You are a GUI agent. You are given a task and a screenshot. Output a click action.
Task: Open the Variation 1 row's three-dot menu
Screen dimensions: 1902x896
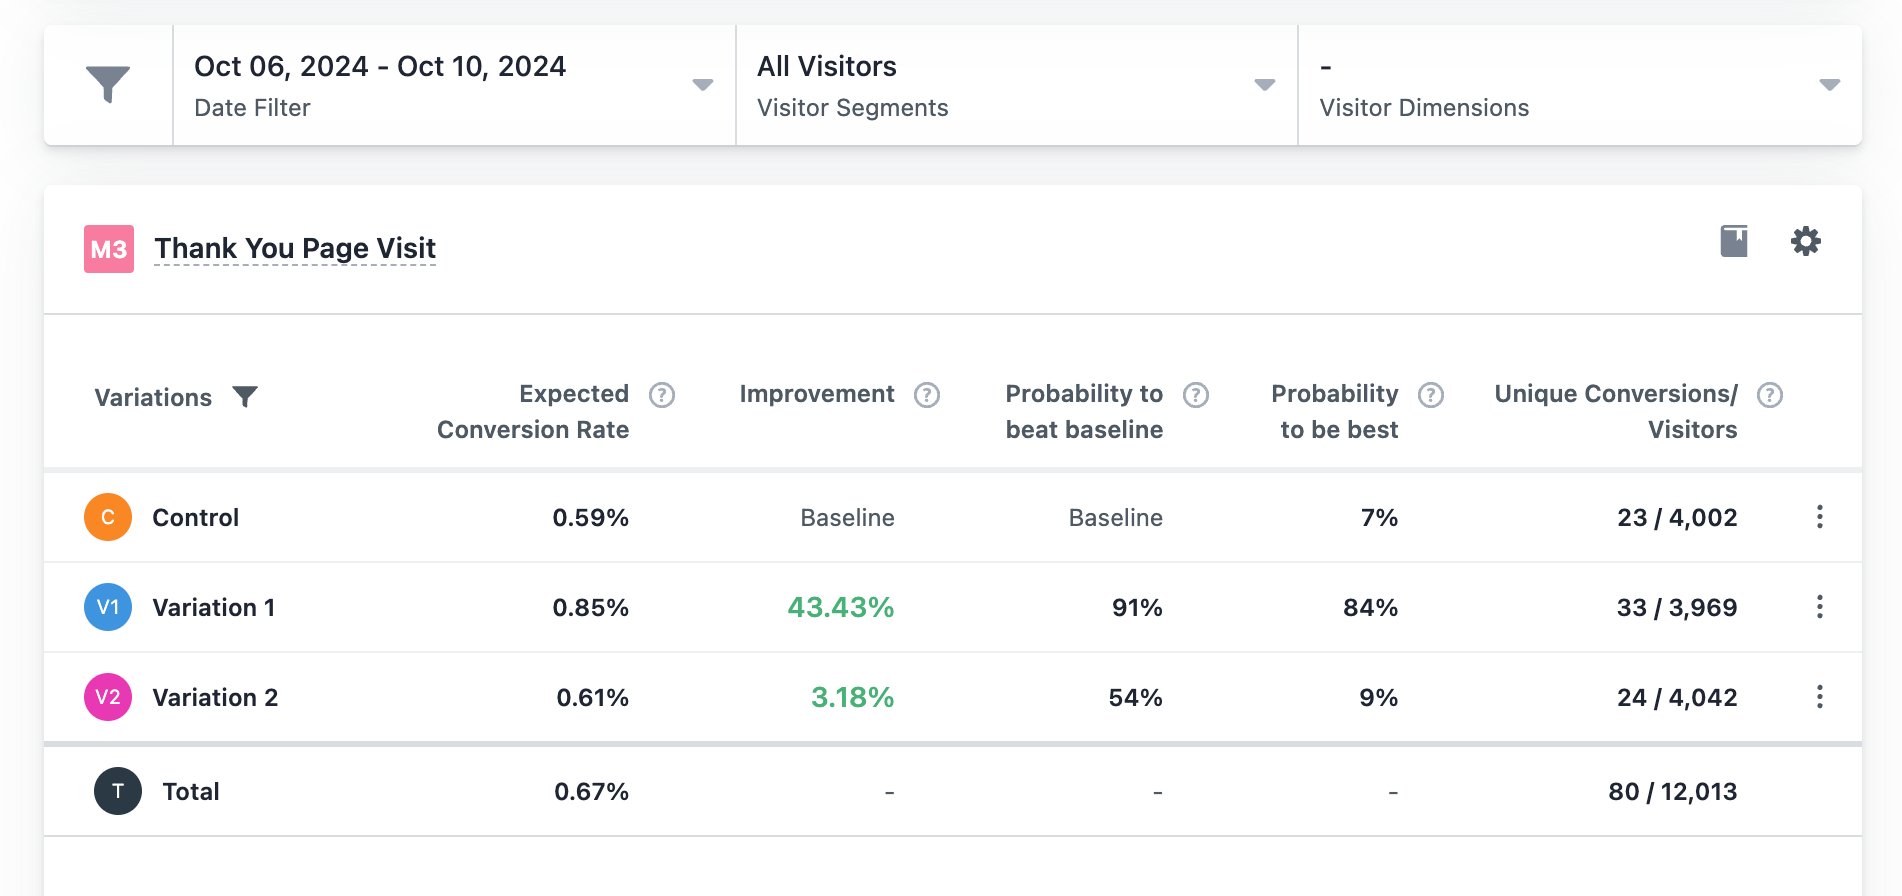(x=1820, y=607)
